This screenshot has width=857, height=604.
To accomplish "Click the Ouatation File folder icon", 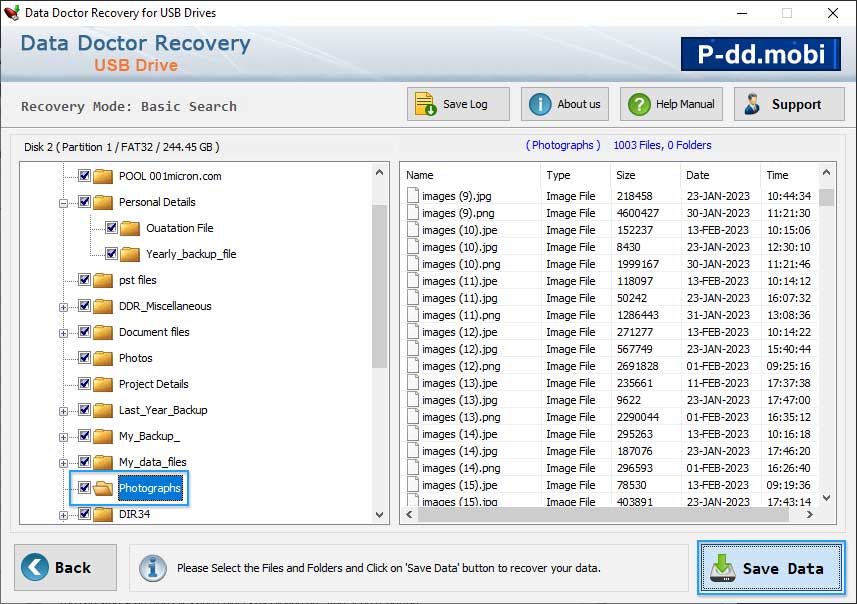I will click(x=130, y=228).
